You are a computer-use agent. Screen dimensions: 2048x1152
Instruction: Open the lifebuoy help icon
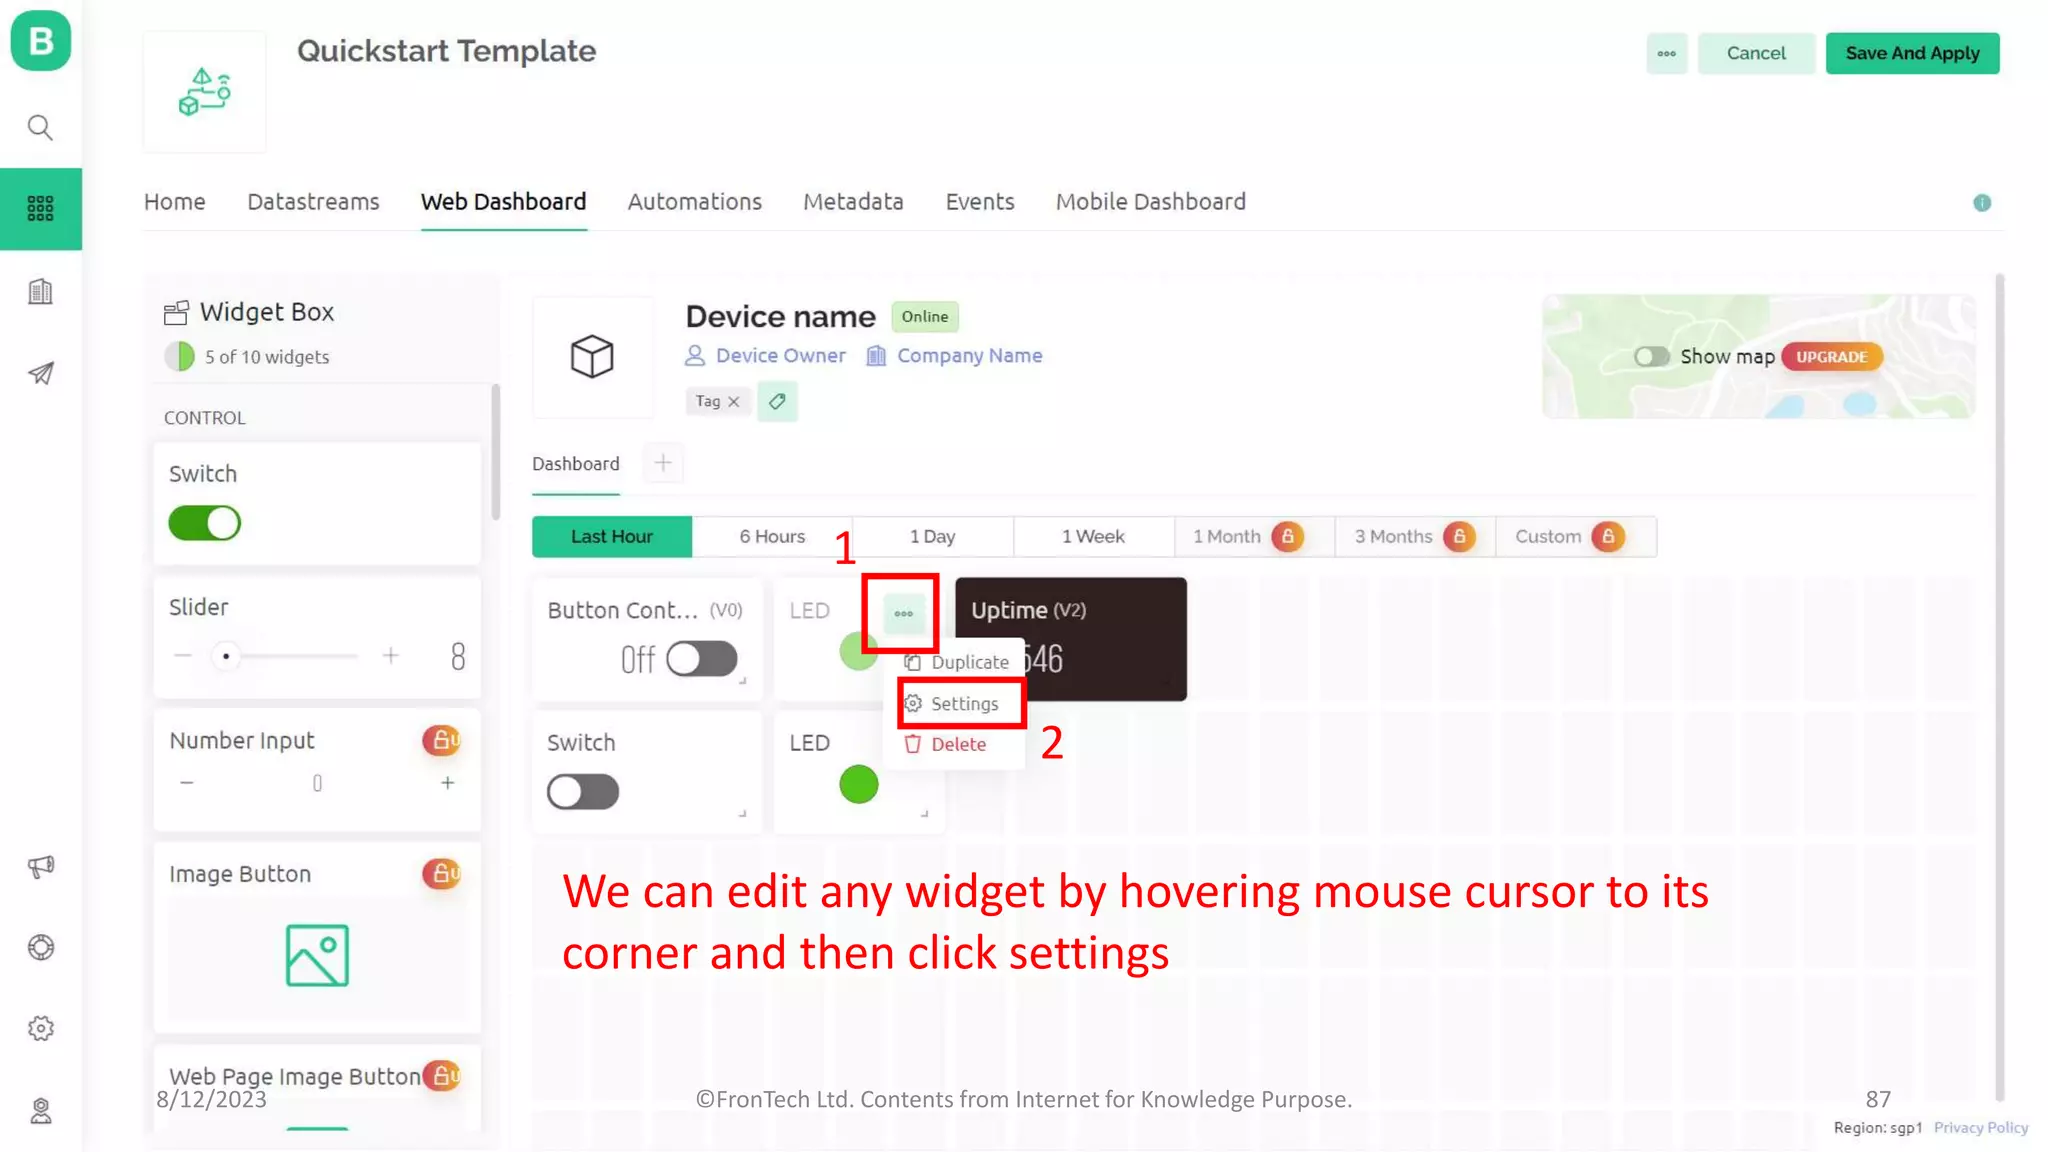pyautogui.click(x=40, y=947)
